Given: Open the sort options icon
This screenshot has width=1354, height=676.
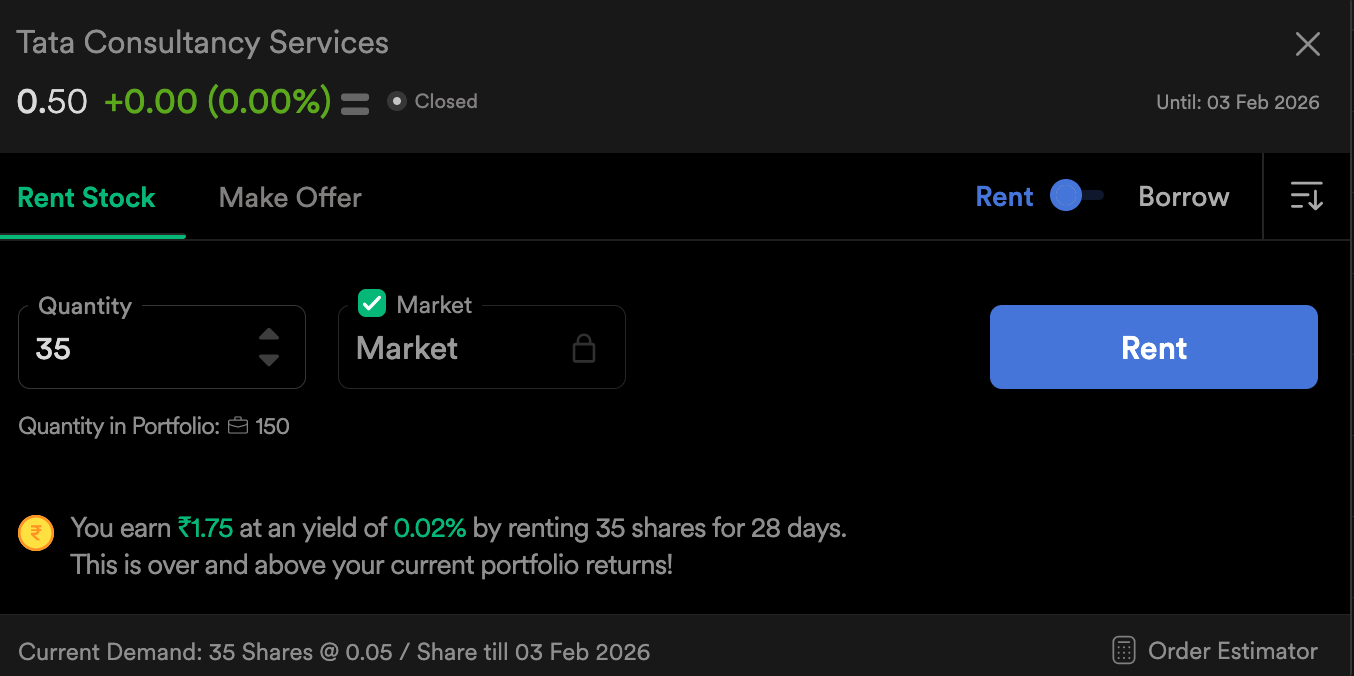Looking at the screenshot, I should (x=1306, y=196).
